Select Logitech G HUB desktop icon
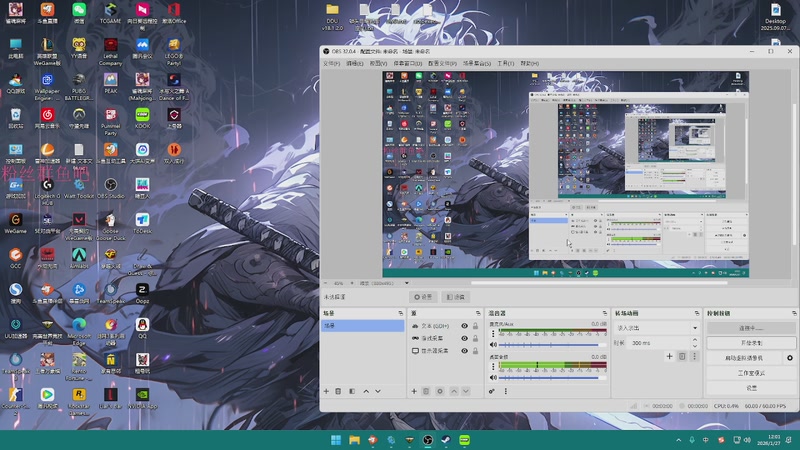Image resolution: width=800 pixels, height=450 pixels. [x=47, y=191]
